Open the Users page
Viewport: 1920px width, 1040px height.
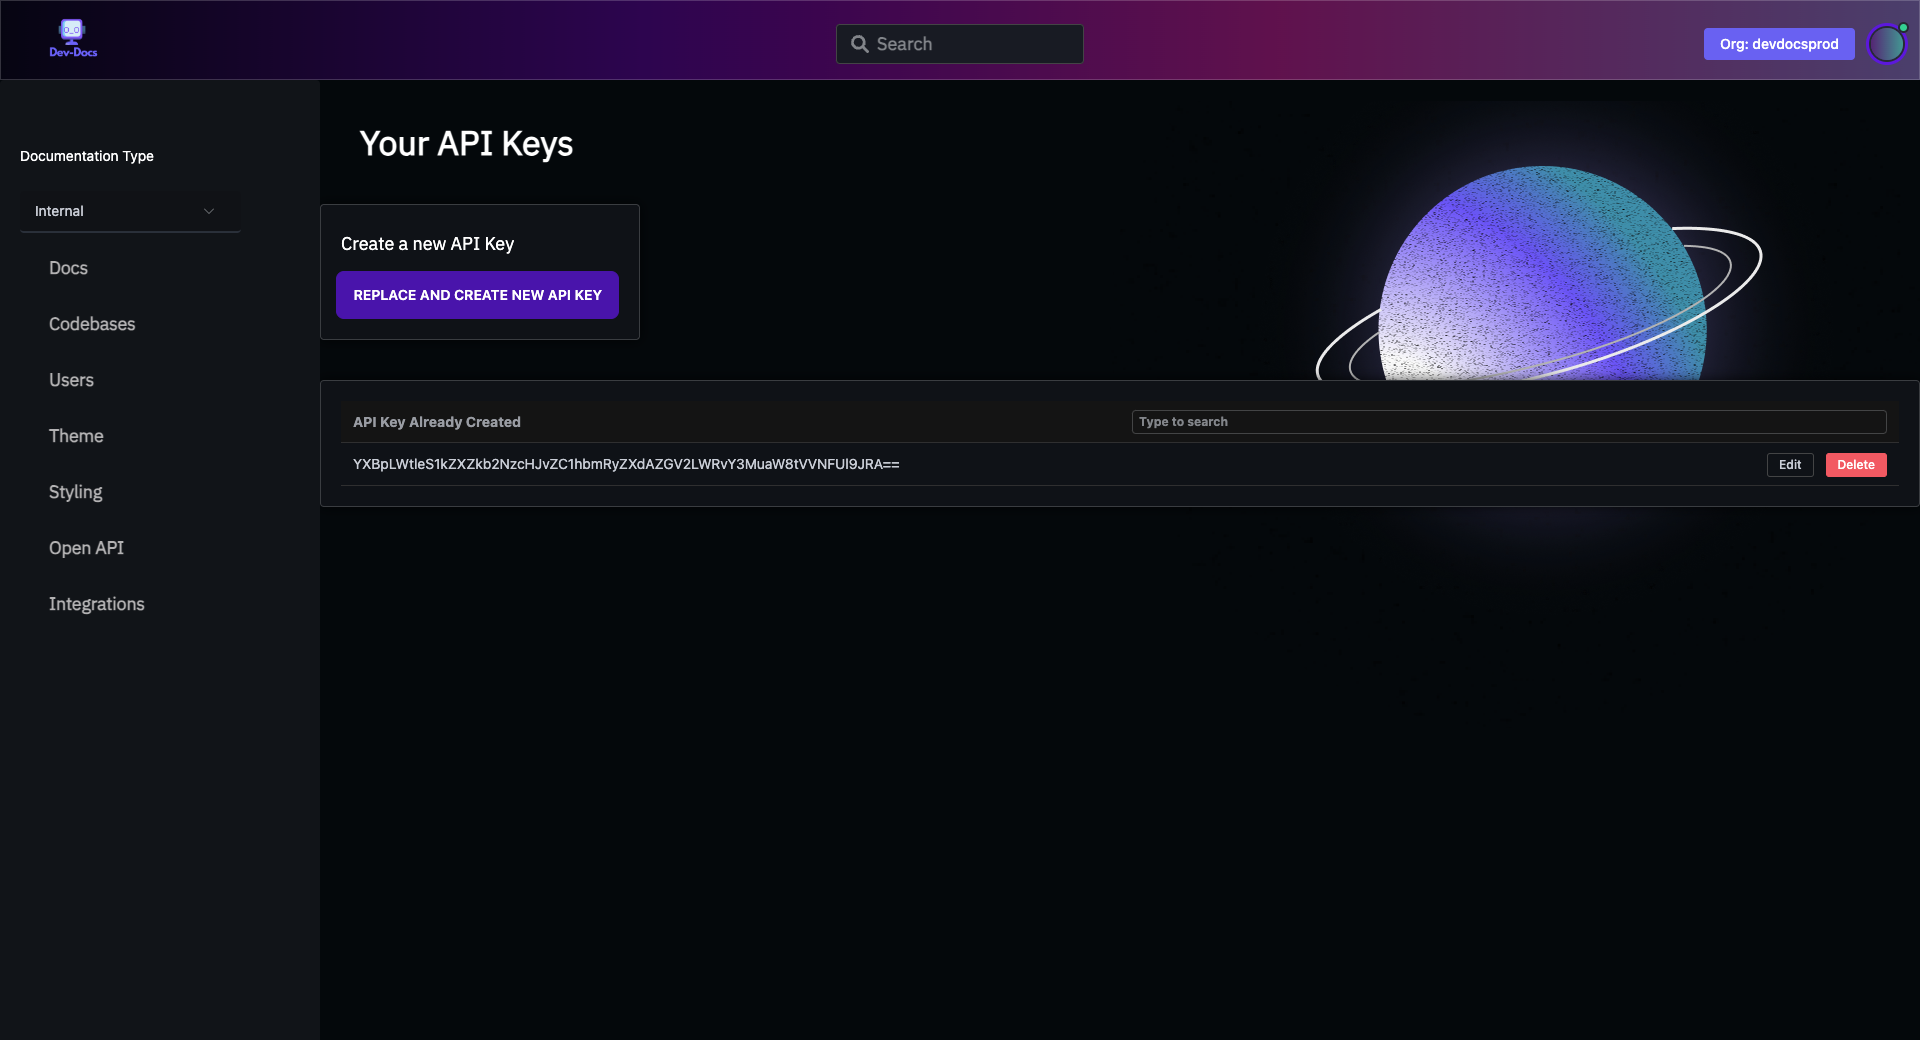(71, 380)
